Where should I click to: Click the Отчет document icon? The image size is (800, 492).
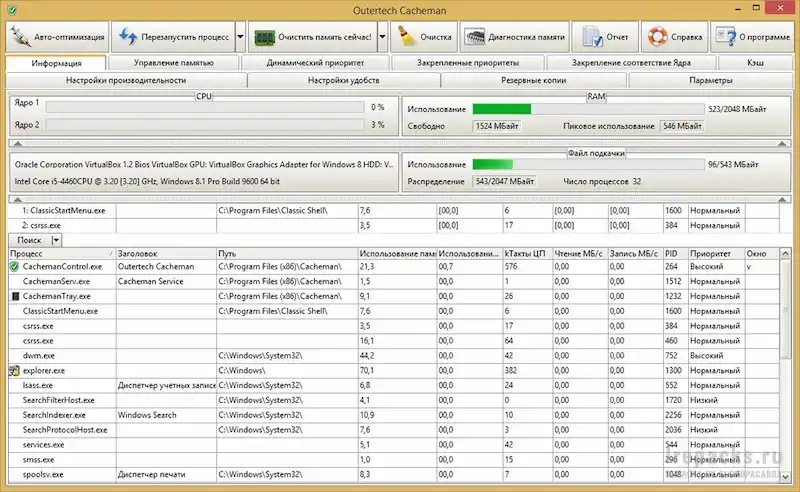[592, 37]
